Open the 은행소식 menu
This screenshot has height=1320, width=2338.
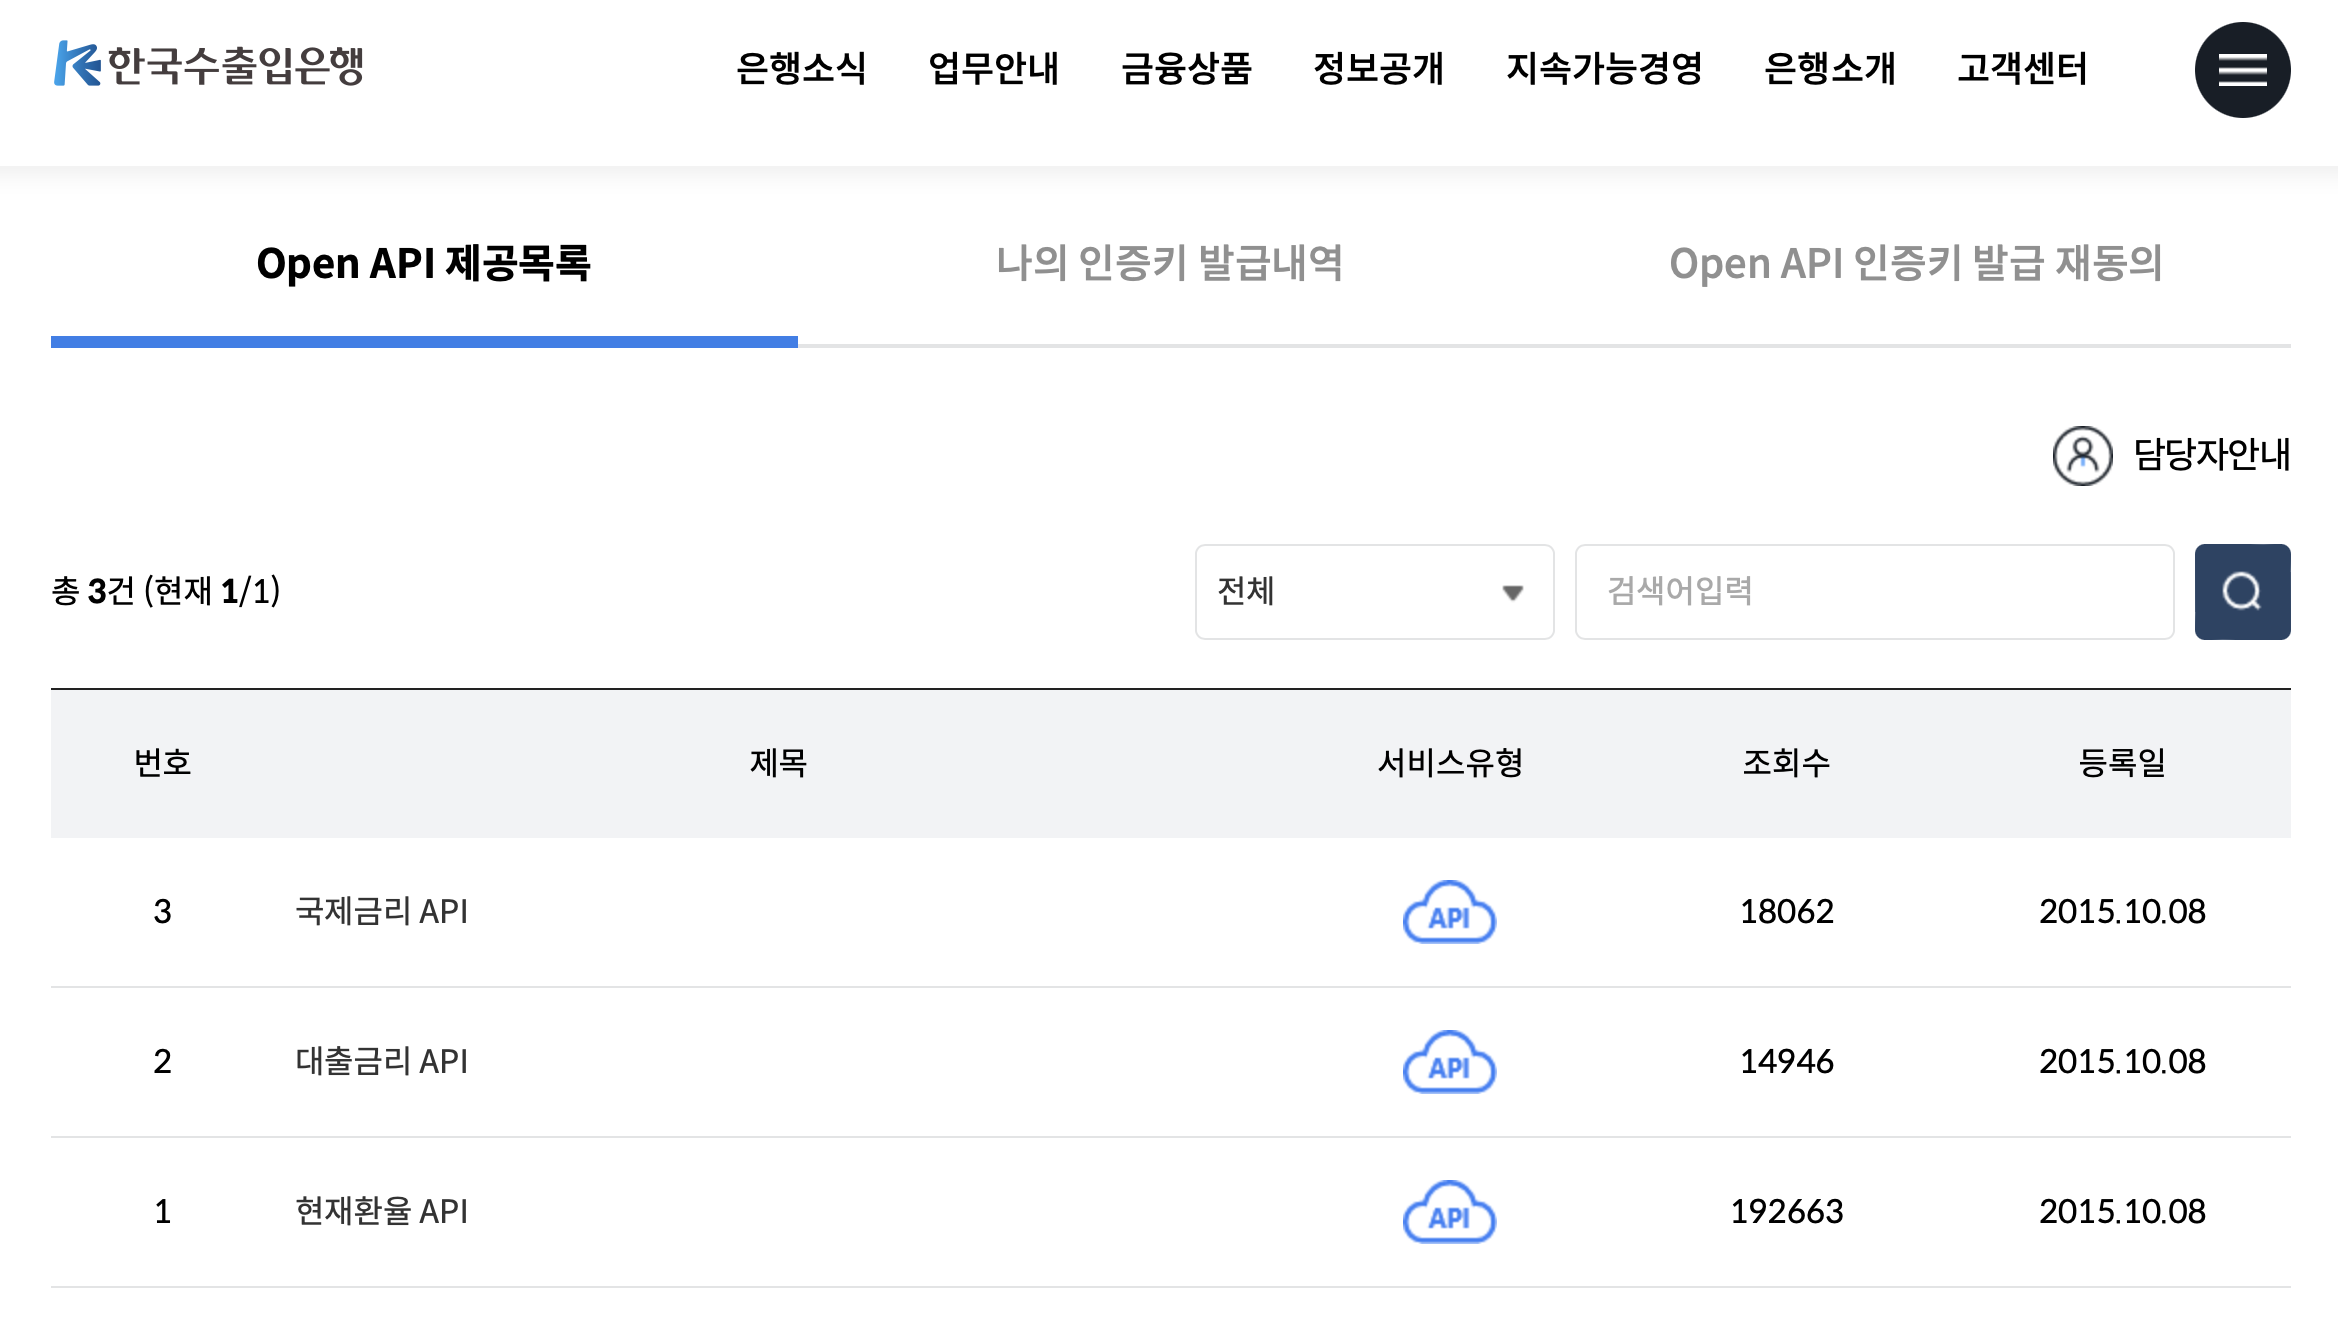800,68
